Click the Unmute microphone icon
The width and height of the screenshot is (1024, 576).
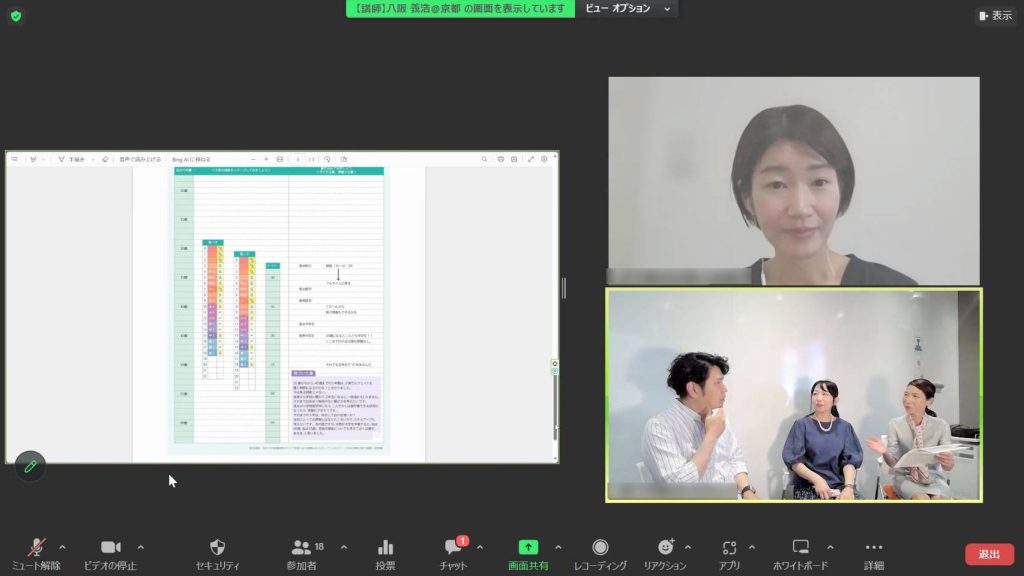pyautogui.click(x=36, y=548)
